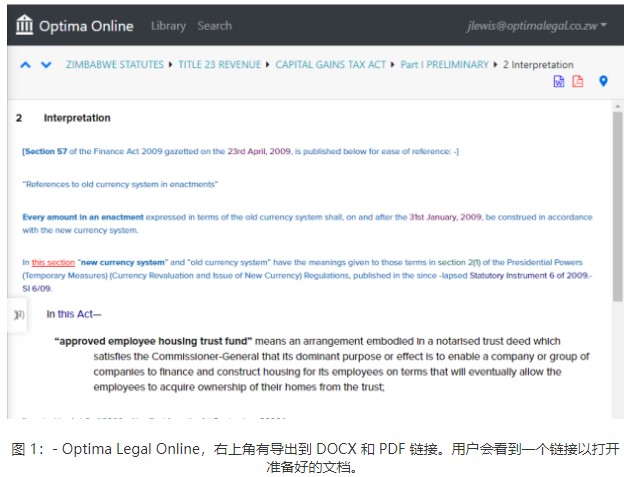Follow the red 'this section' link

click(x=53, y=262)
